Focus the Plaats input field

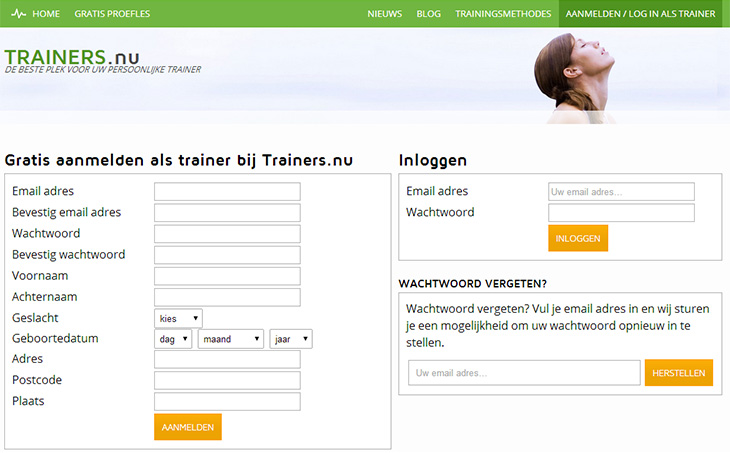click(x=227, y=401)
